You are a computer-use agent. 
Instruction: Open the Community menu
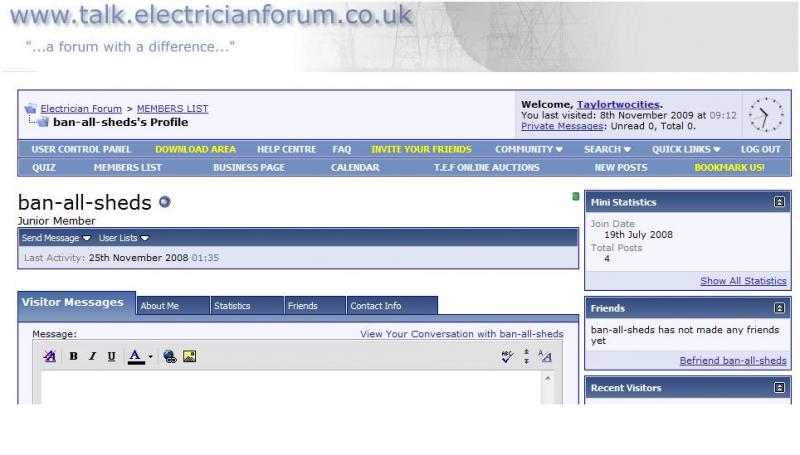click(528, 149)
